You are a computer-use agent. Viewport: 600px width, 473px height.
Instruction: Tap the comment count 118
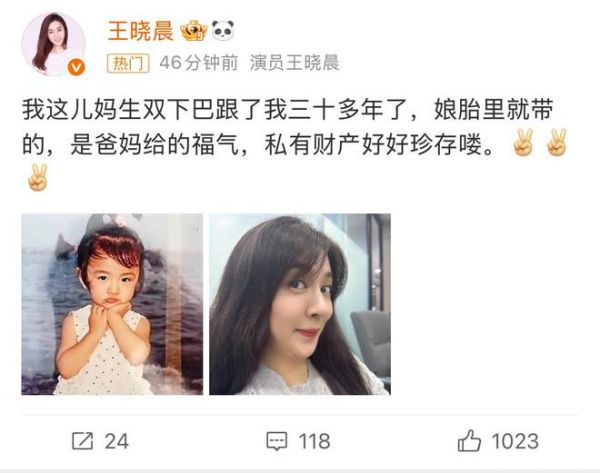click(315, 441)
